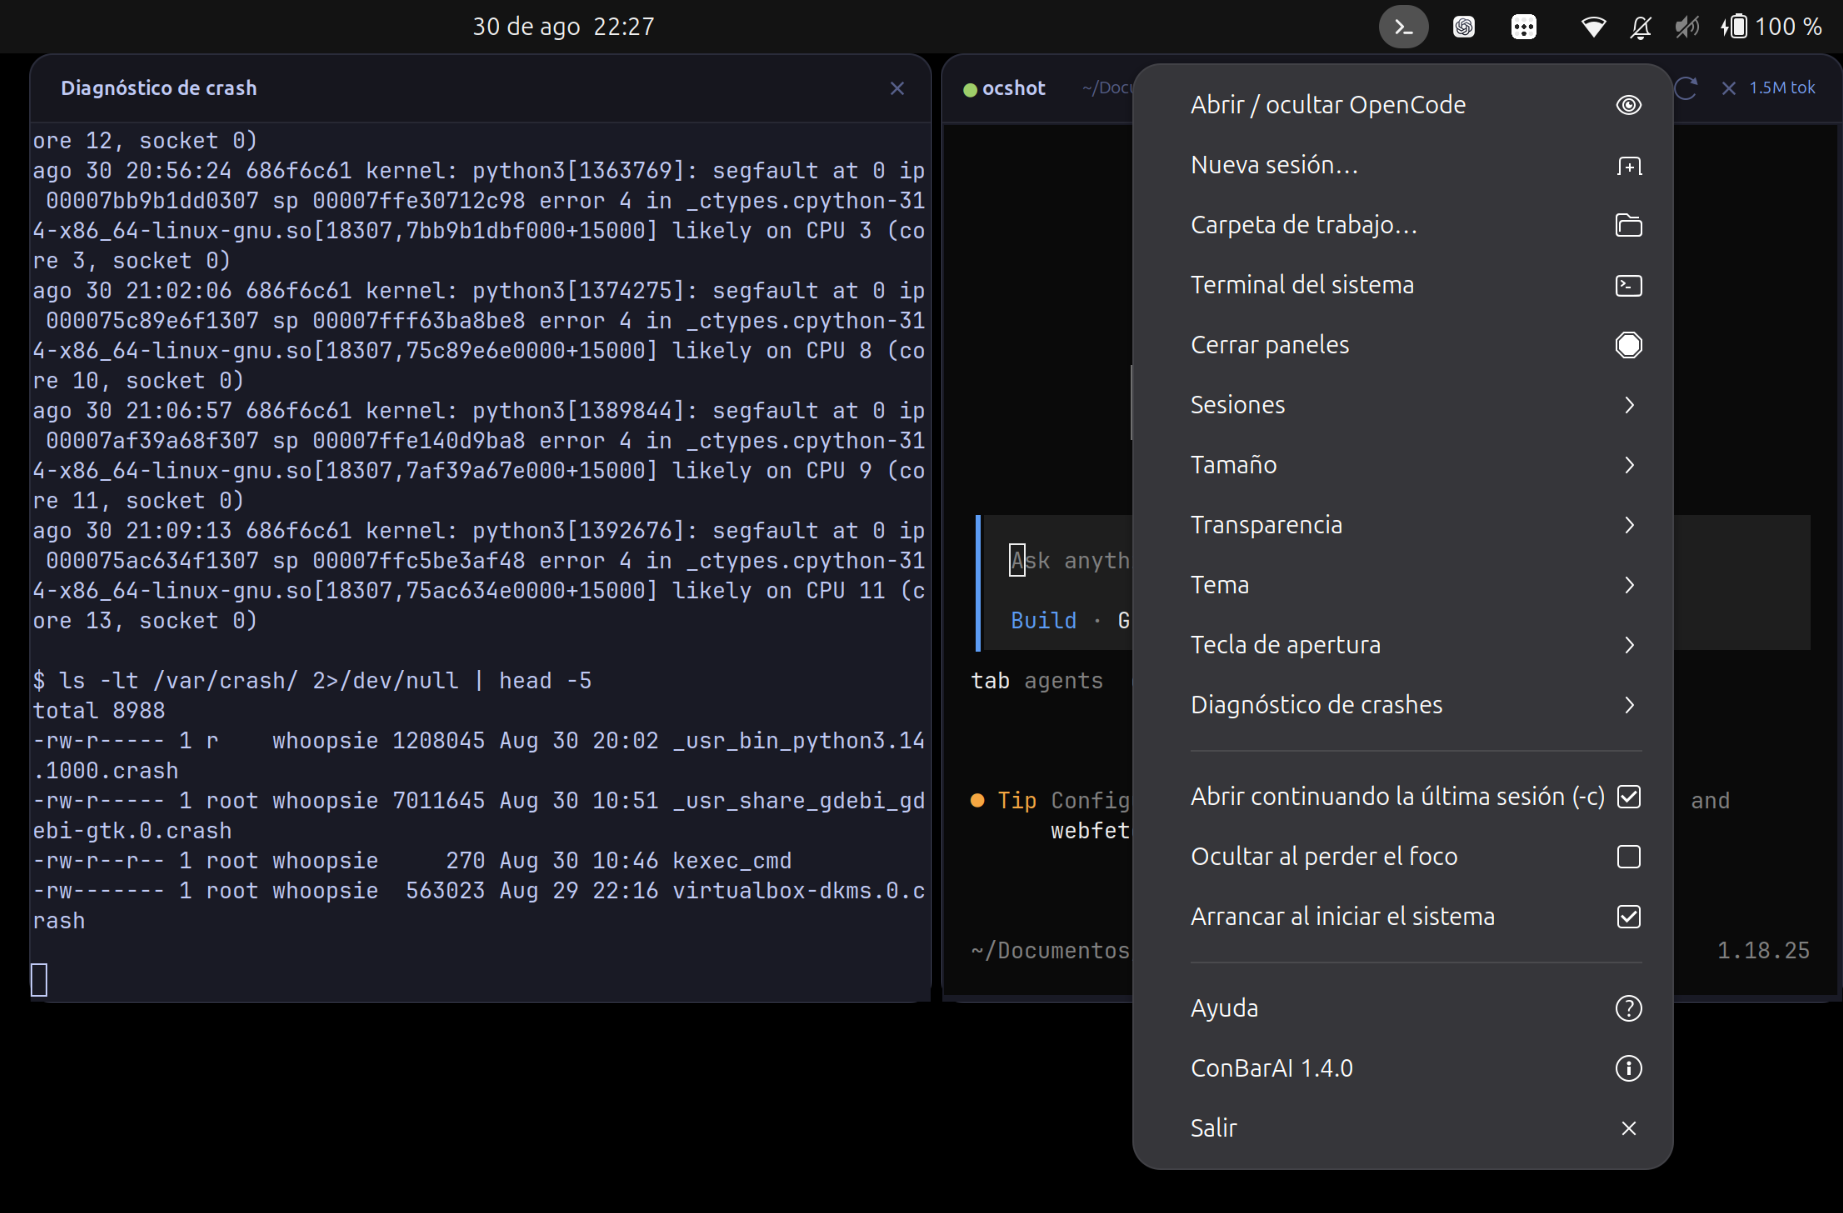Expand the Tamaño submenu chevron
The width and height of the screenshot is (1843, 1213).
1629,465
